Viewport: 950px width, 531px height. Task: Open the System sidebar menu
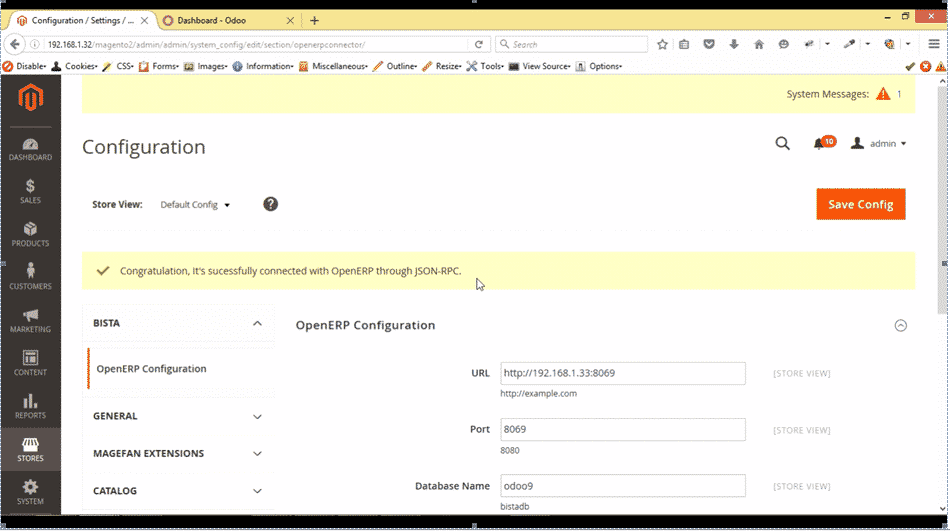30,492
